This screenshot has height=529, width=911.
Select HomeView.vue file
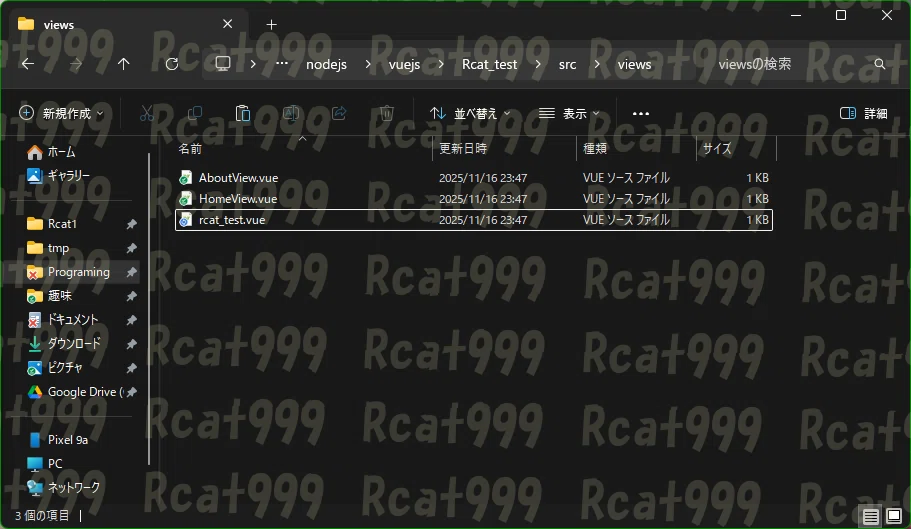click(x=474, y=199)
